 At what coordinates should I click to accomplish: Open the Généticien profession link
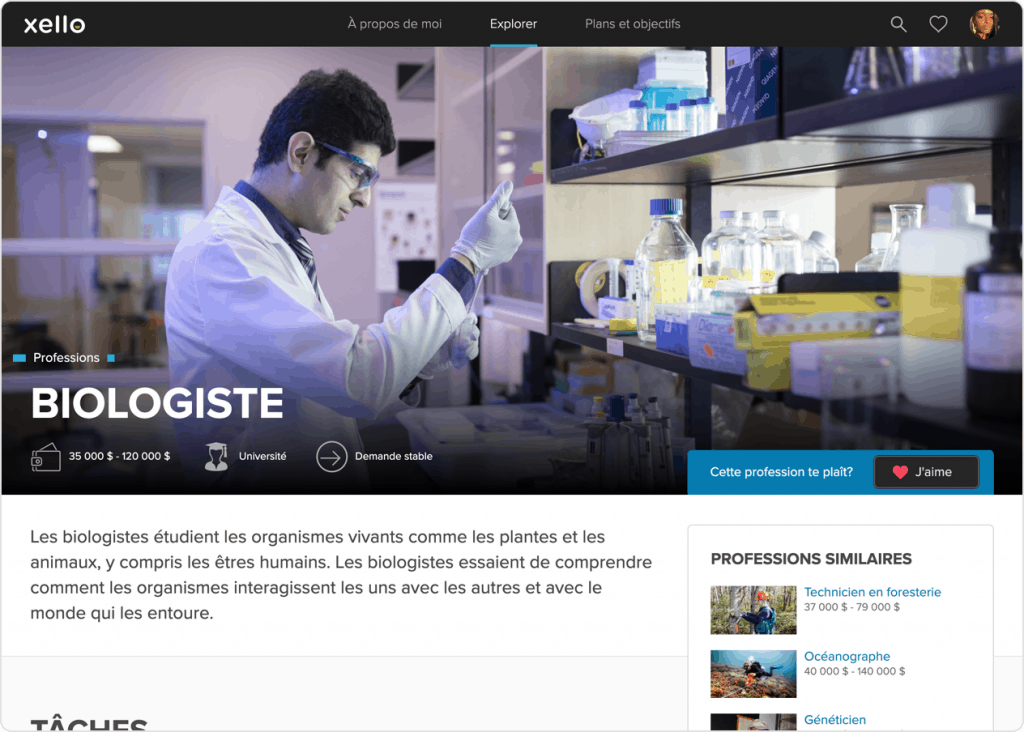(835, 720)
